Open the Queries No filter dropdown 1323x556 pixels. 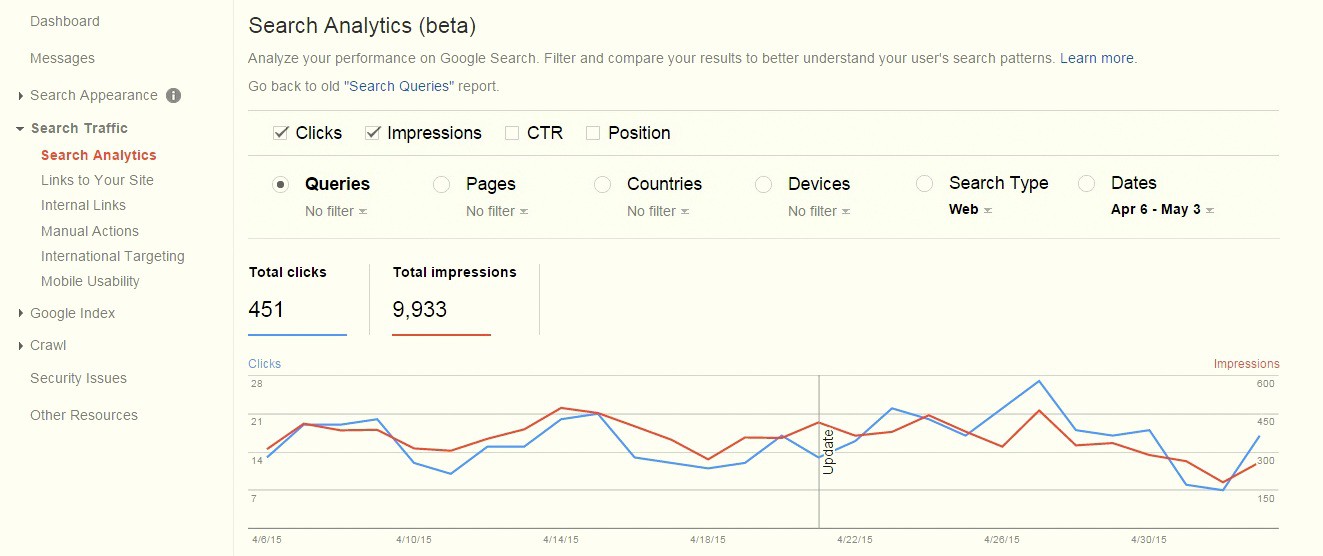[x=336, y=211]
